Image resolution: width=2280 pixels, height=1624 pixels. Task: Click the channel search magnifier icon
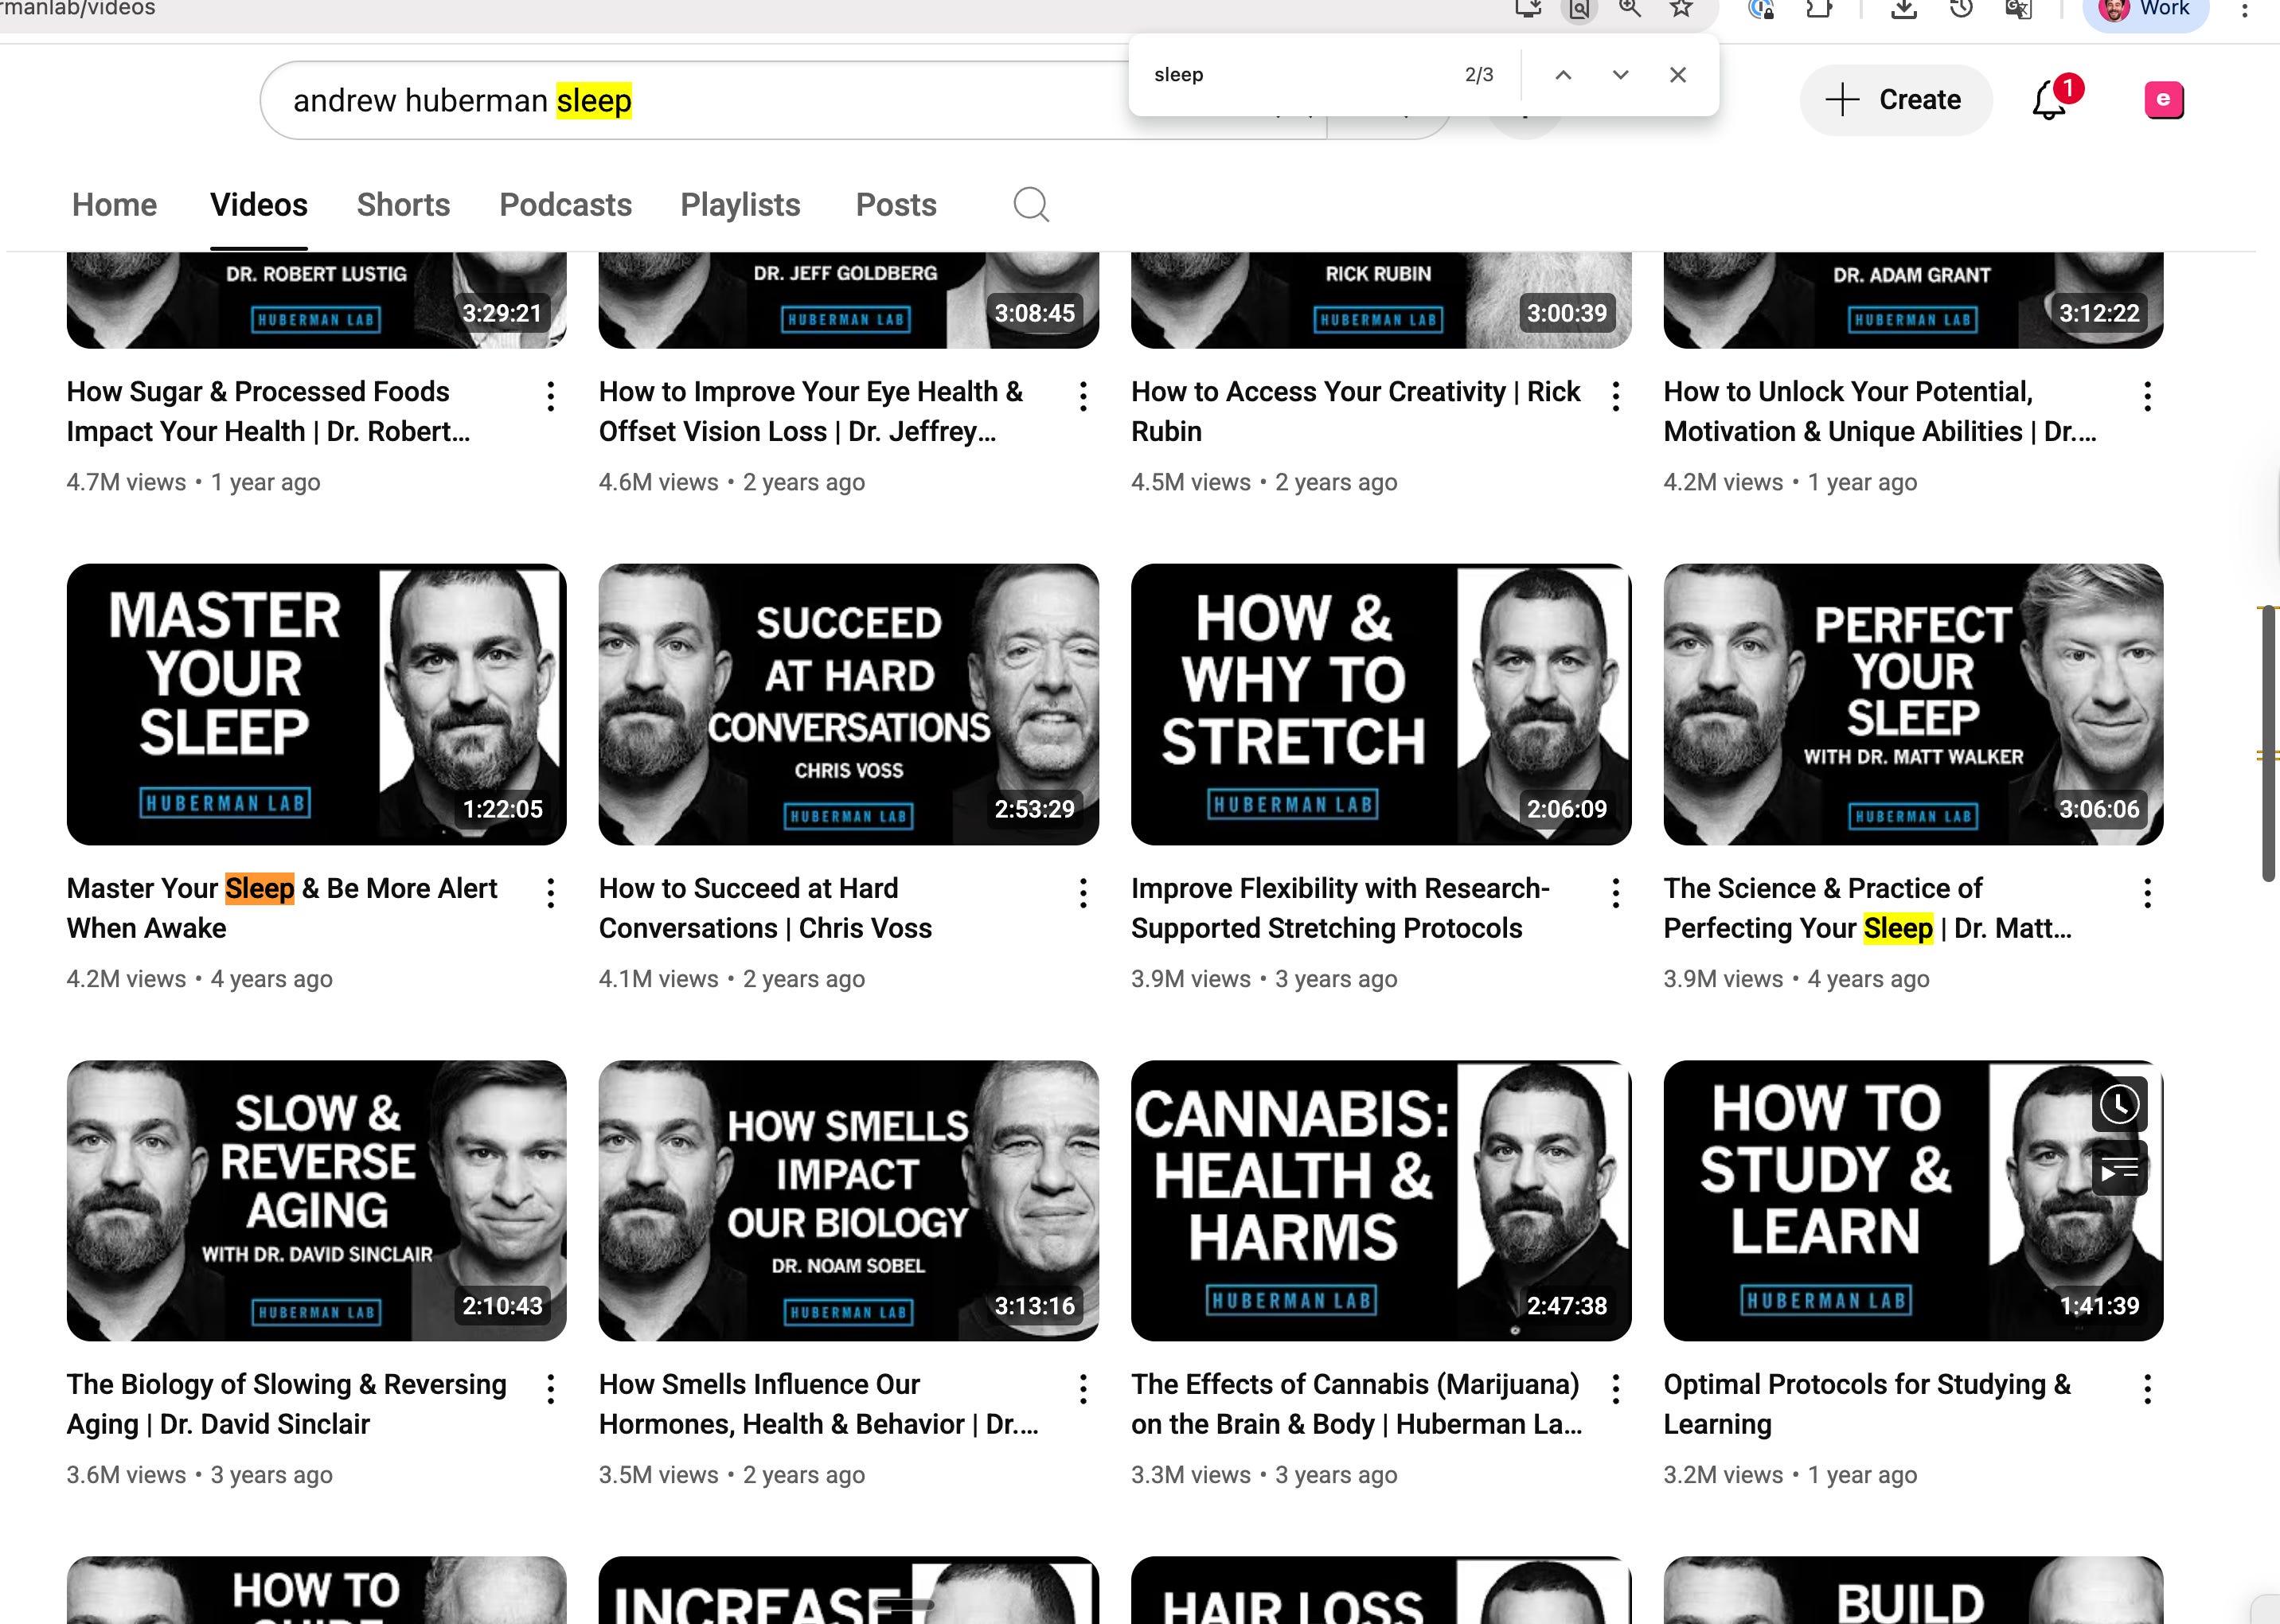pyautogui.click(x=1031, y=205)
